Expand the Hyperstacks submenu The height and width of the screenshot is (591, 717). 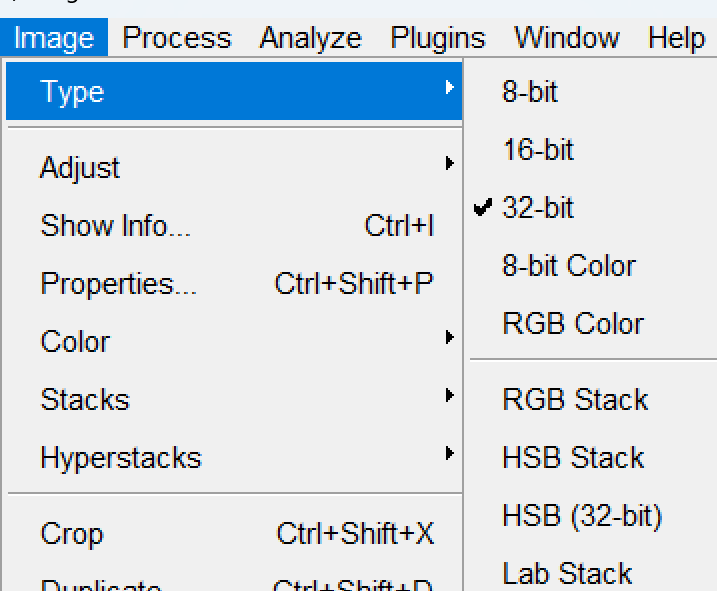121,458
